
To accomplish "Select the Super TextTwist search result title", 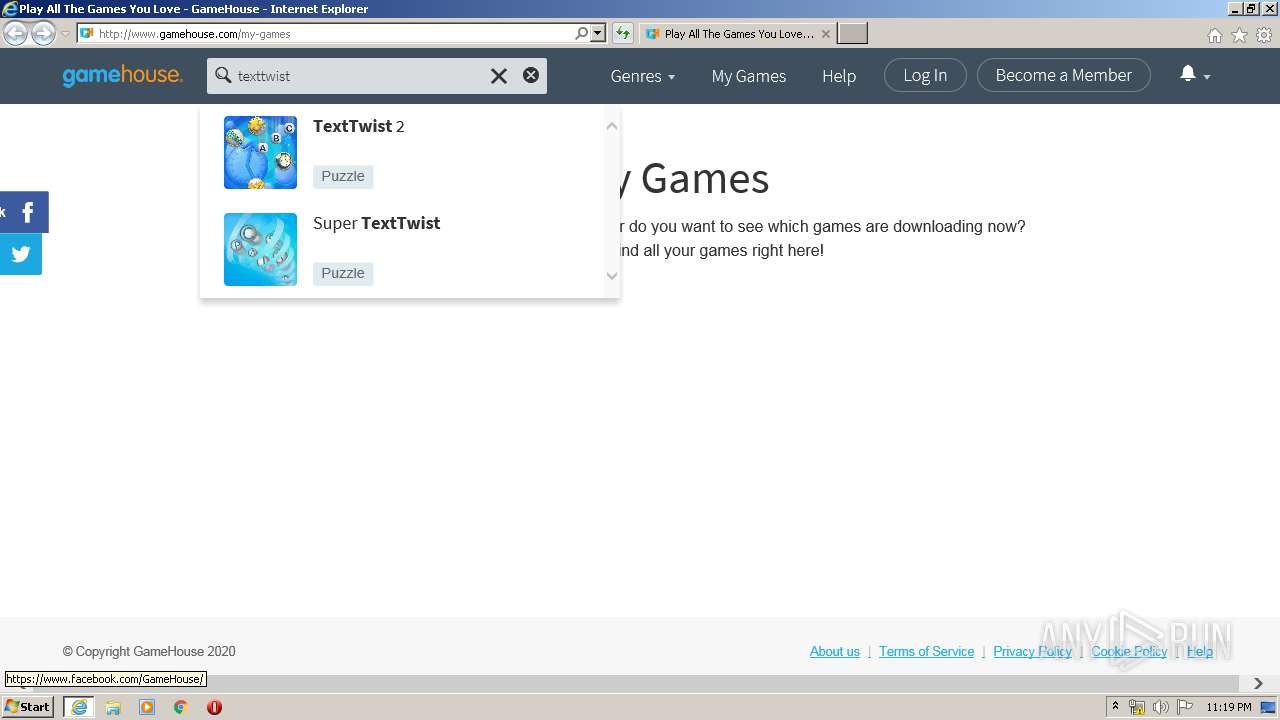I will point(377,223).
